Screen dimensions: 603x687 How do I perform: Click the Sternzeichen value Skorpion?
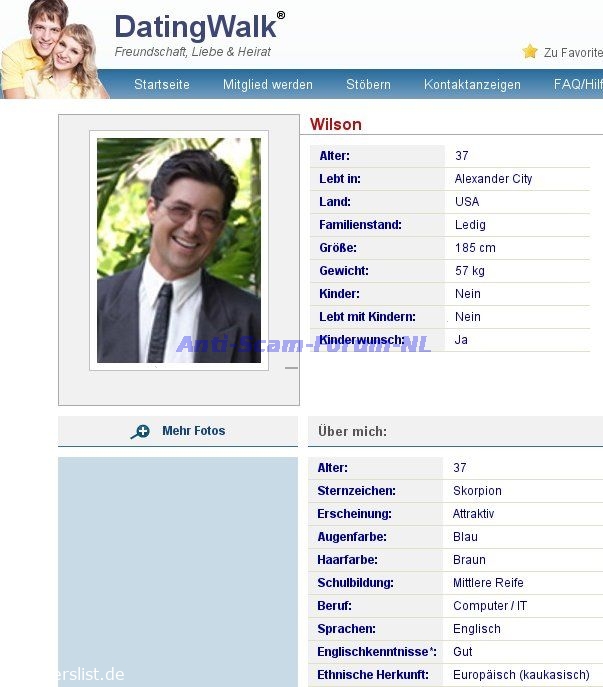(x=477, y=491)
